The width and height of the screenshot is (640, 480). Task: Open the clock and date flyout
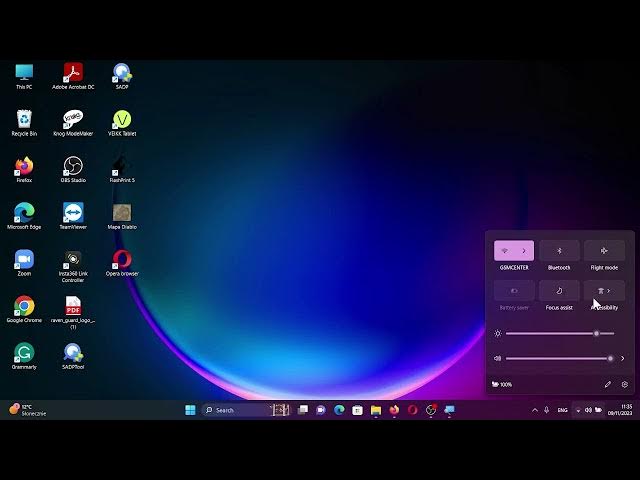pos(620,410)
